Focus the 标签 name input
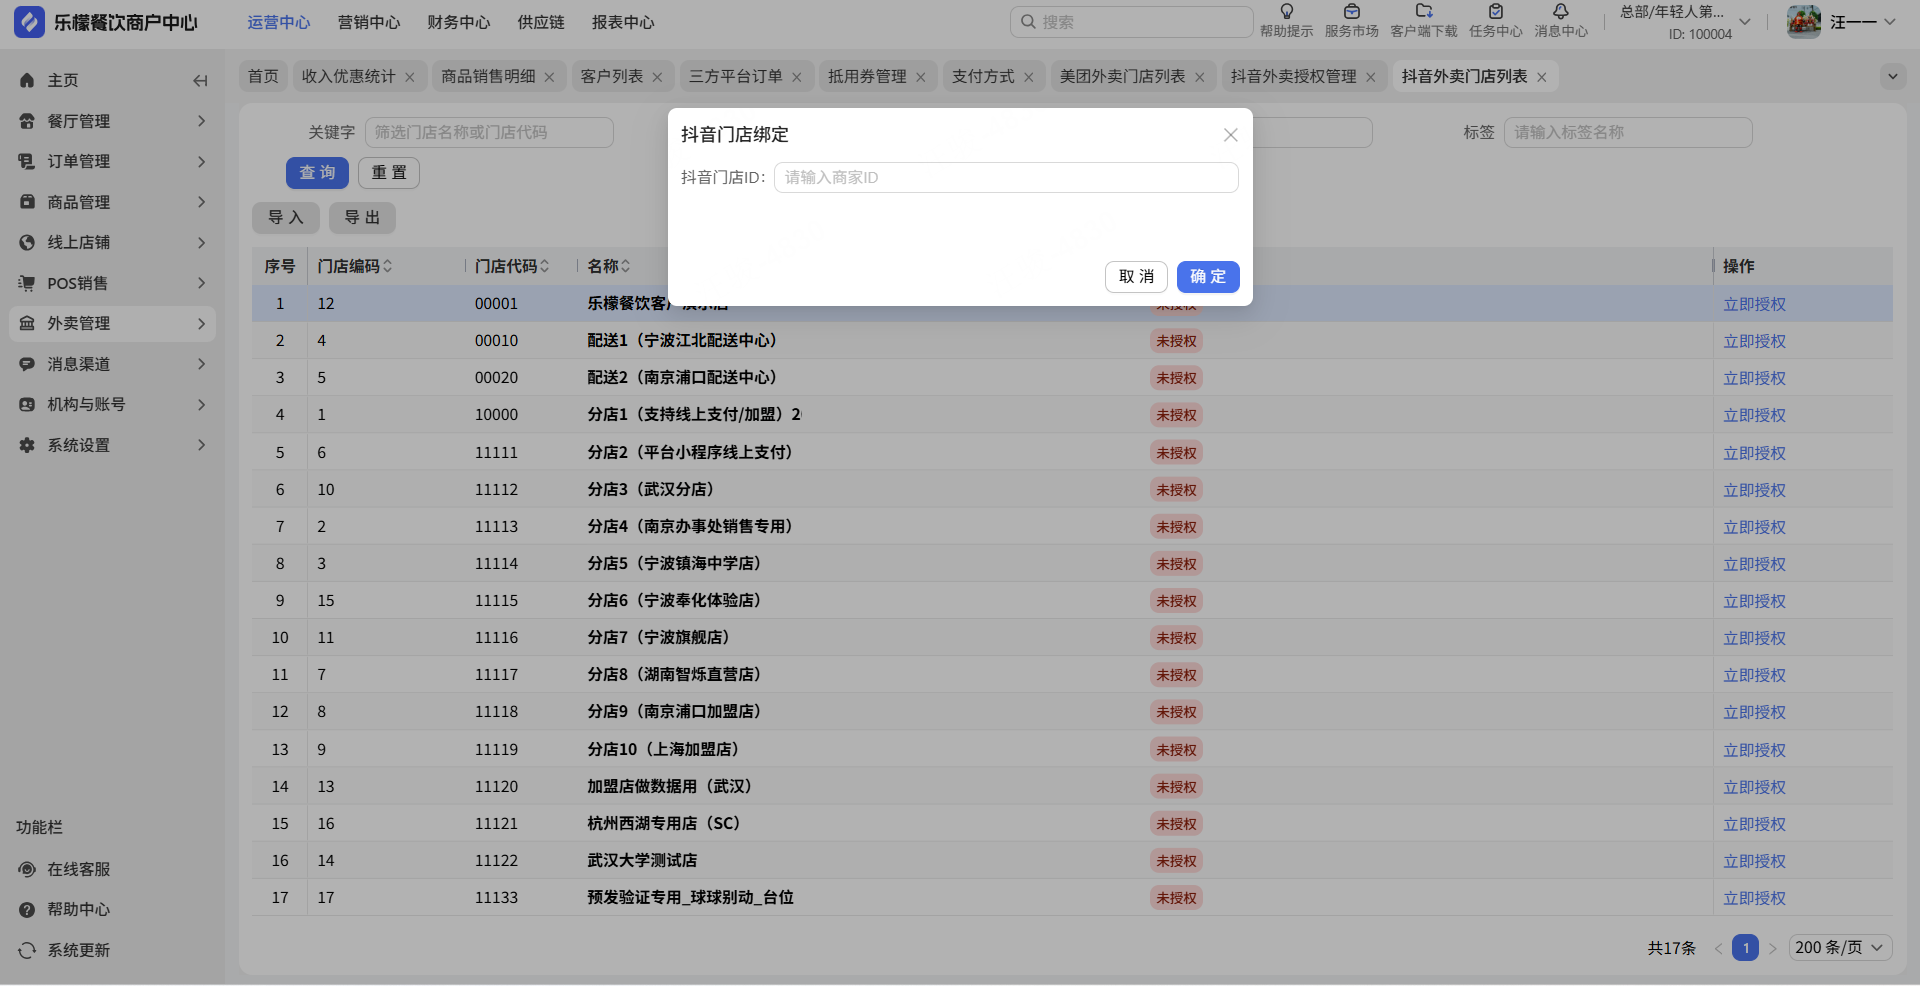Image resolution: width=1920 pixels, height=986 pixels. coord(1628,133)
